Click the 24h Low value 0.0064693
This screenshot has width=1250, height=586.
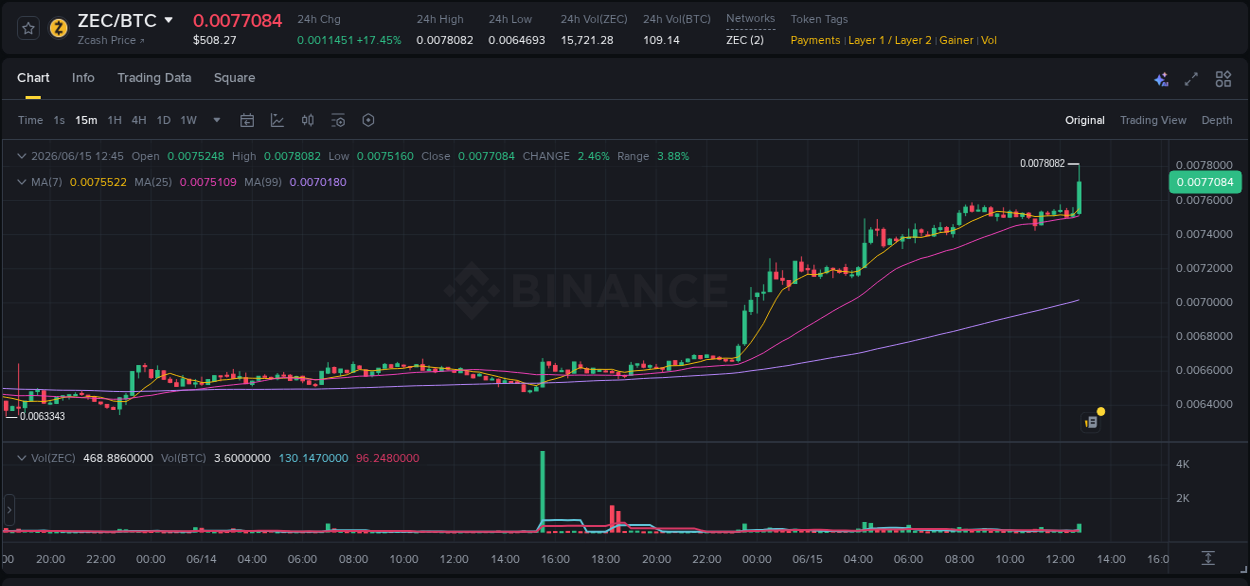click(x=517, y=40)
